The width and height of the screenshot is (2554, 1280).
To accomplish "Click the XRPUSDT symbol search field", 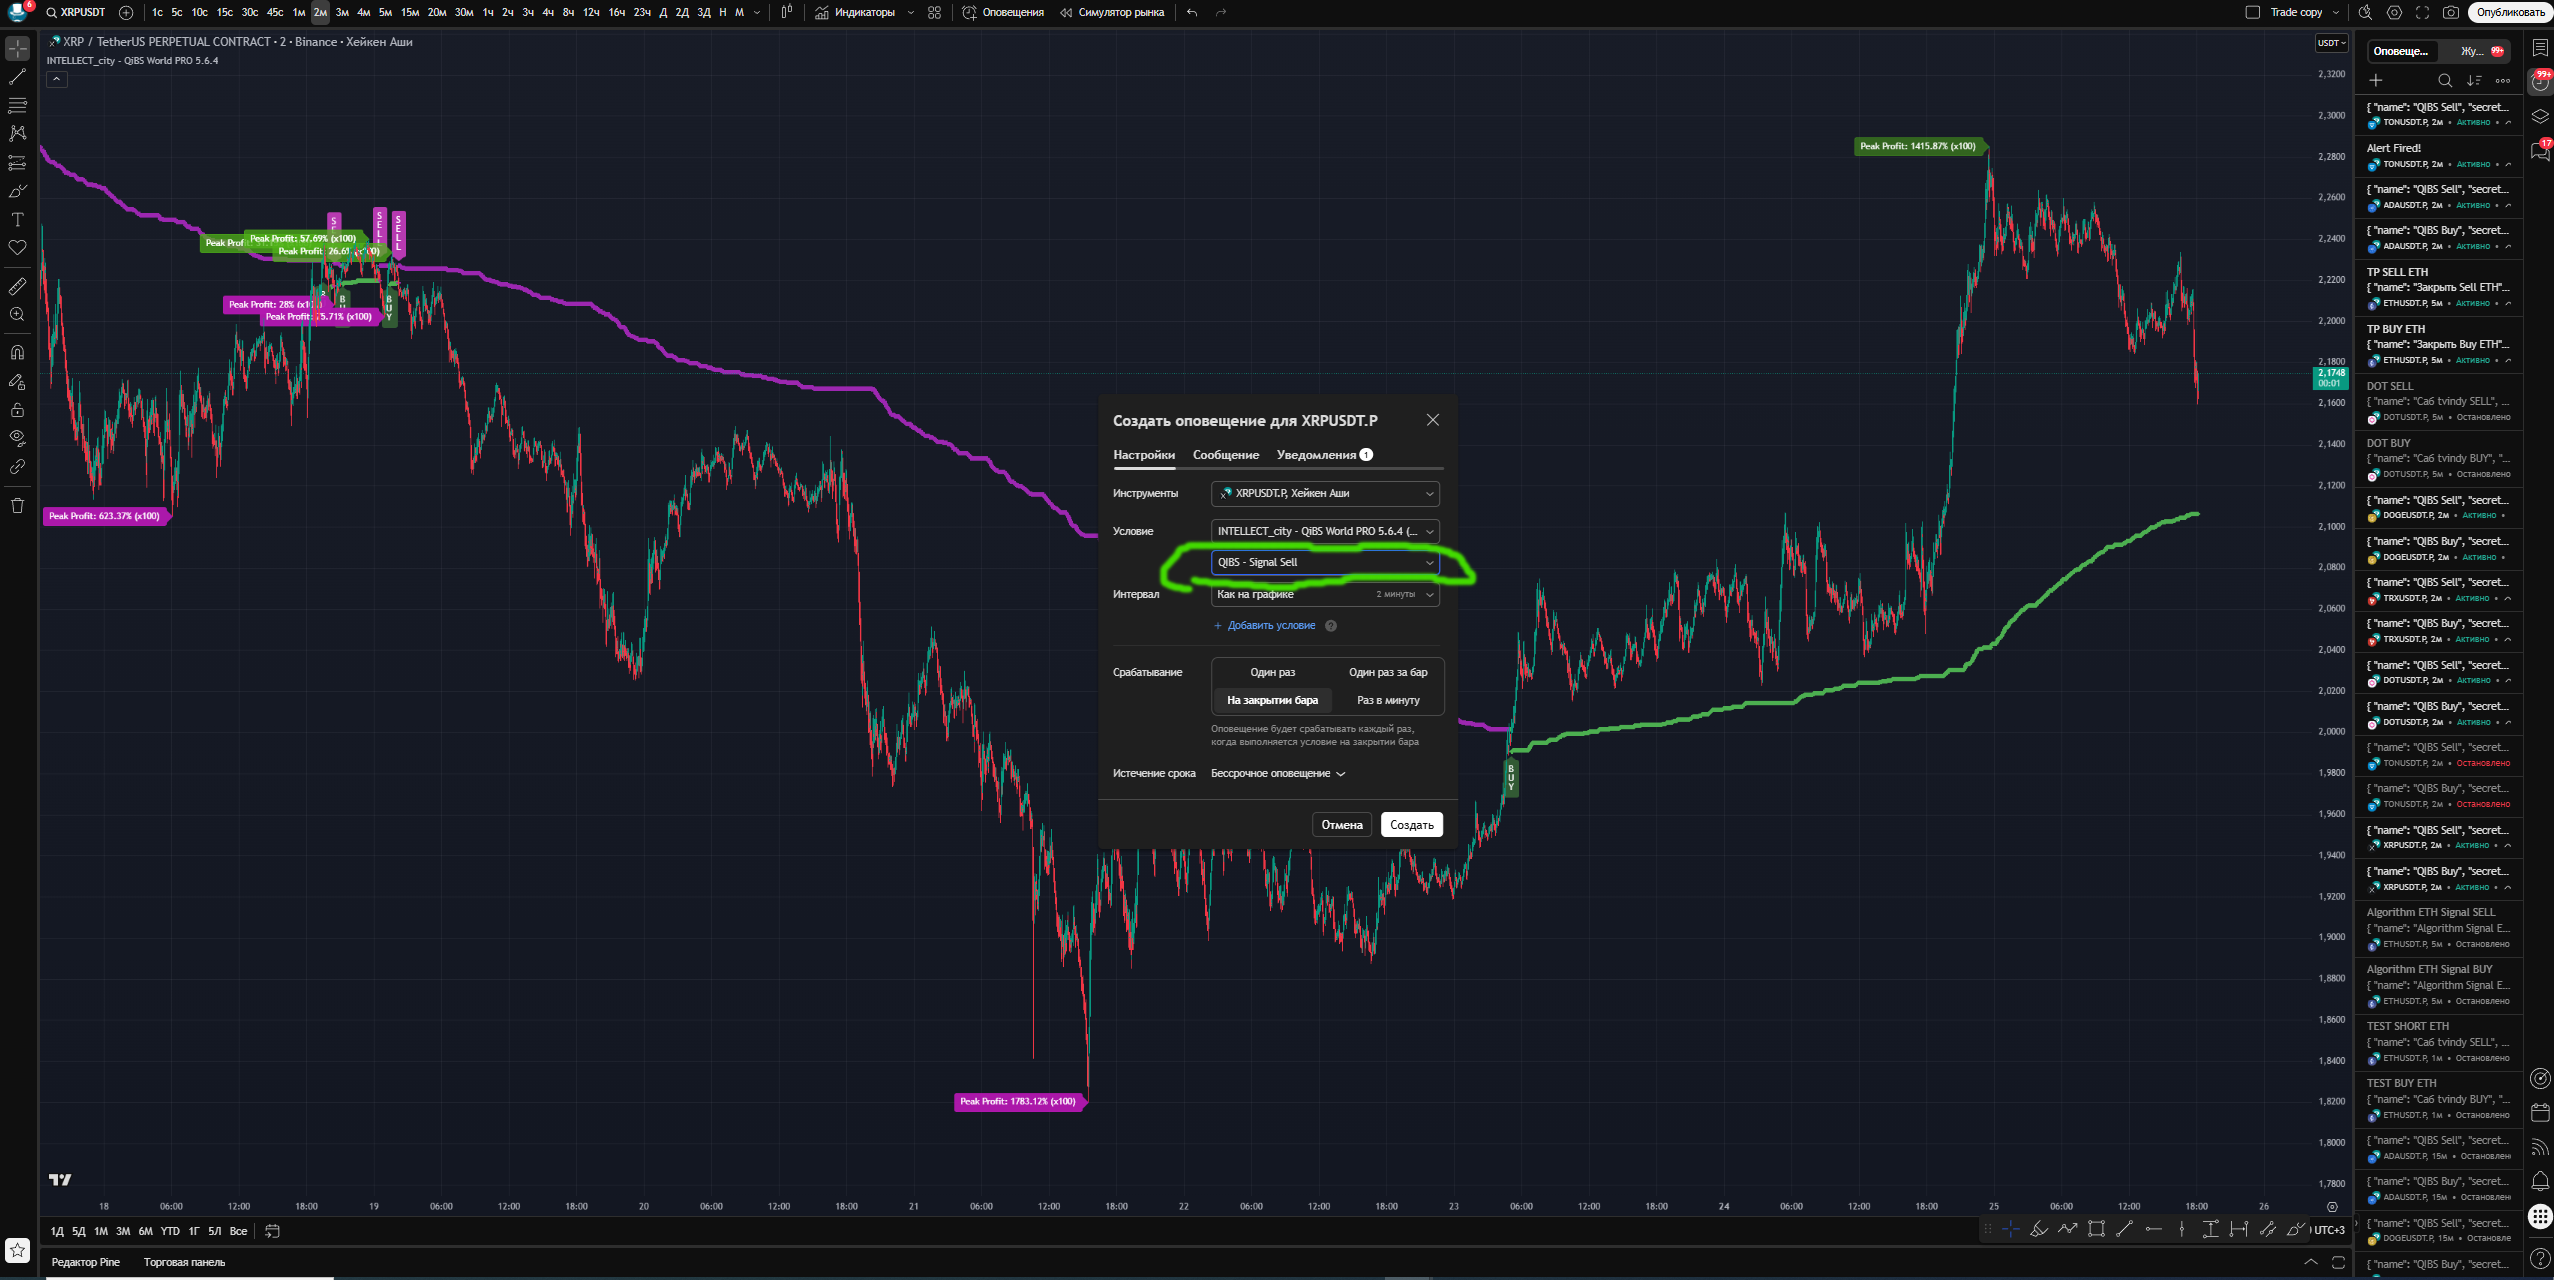I will click(x=76, y=12).
